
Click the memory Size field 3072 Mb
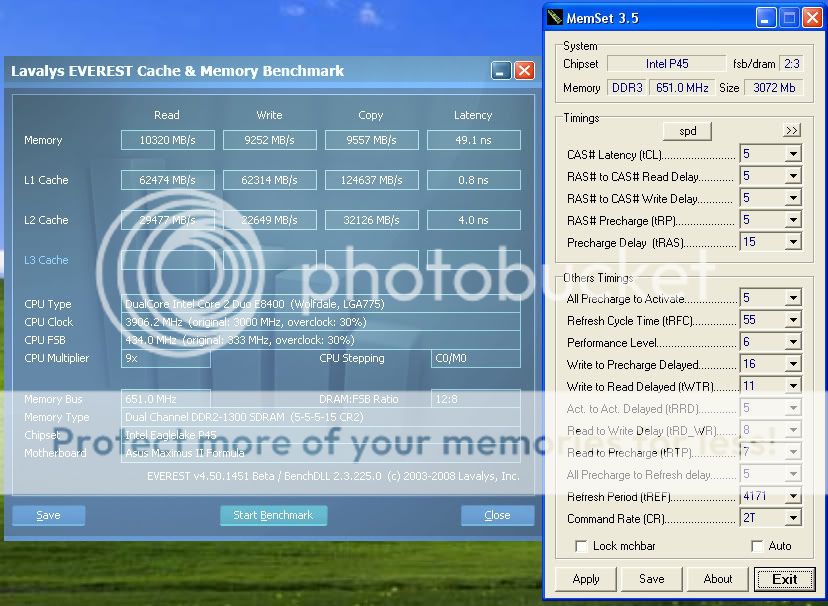click(x=774, y=88)
